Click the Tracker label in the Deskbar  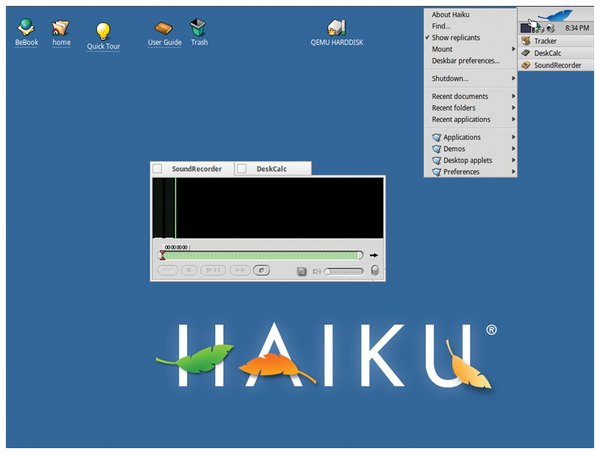tap(545, 41)
